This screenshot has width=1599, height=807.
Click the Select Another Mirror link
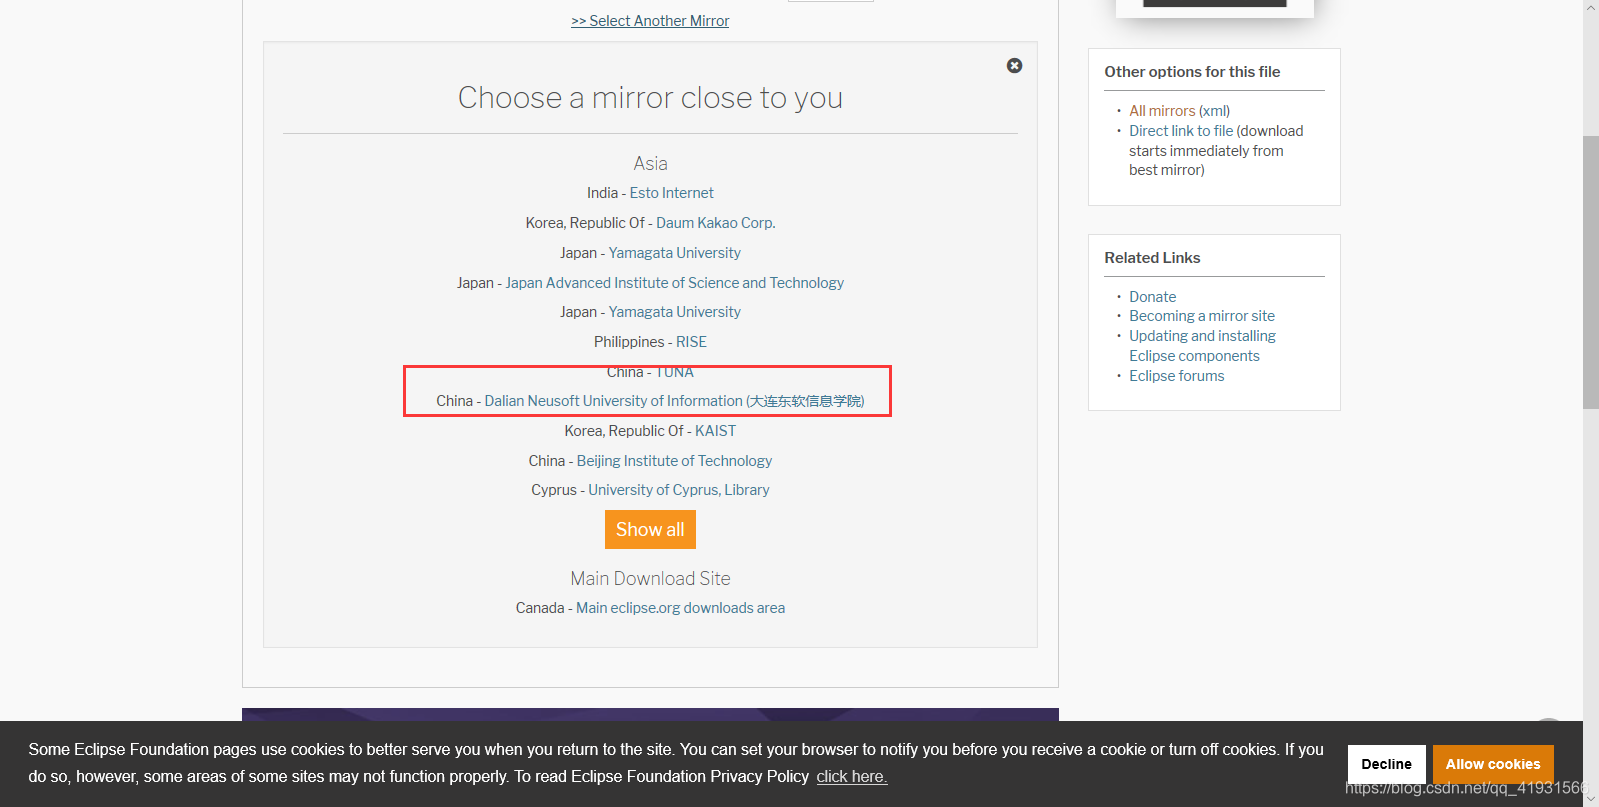[650, 21]
